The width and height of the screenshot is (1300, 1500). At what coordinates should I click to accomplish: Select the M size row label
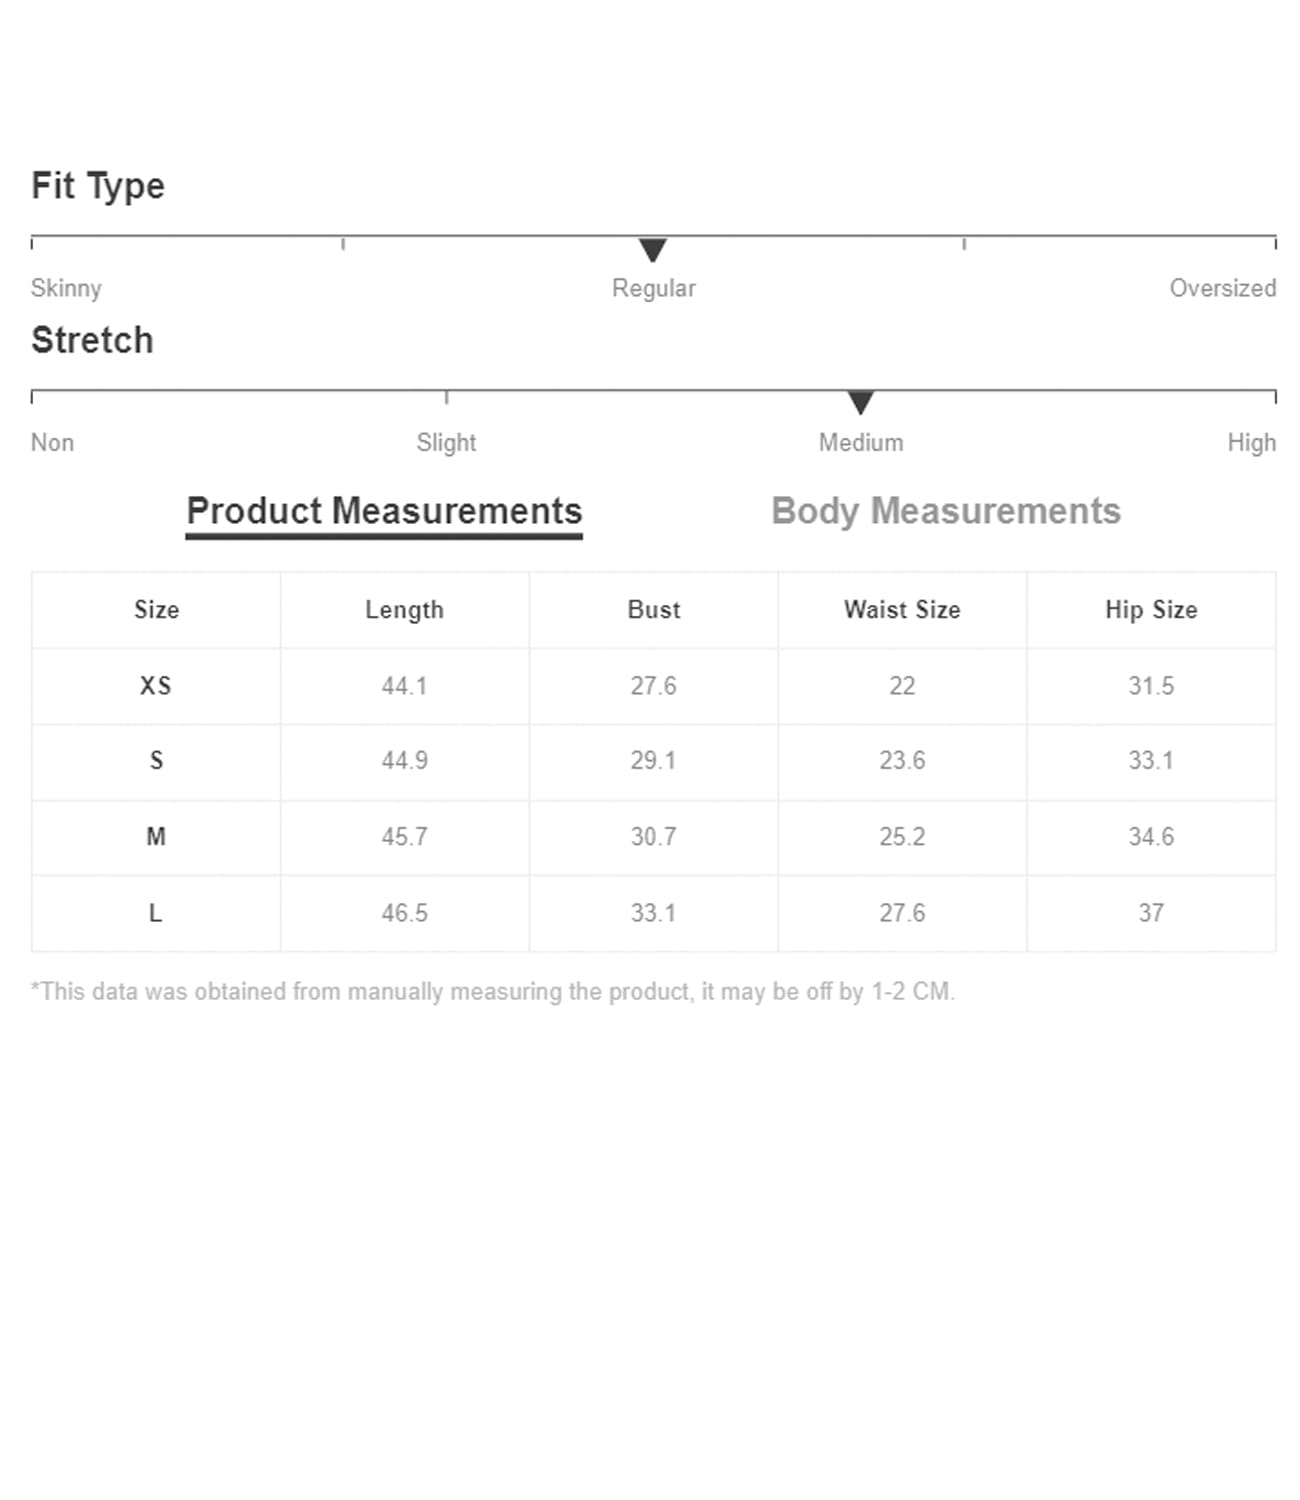coord(156,837)
